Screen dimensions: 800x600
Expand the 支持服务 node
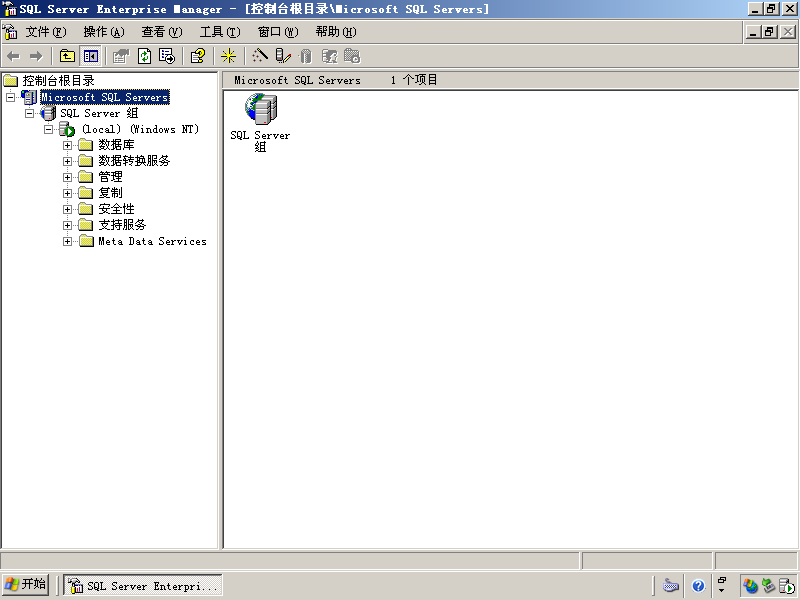pos(67,226)
